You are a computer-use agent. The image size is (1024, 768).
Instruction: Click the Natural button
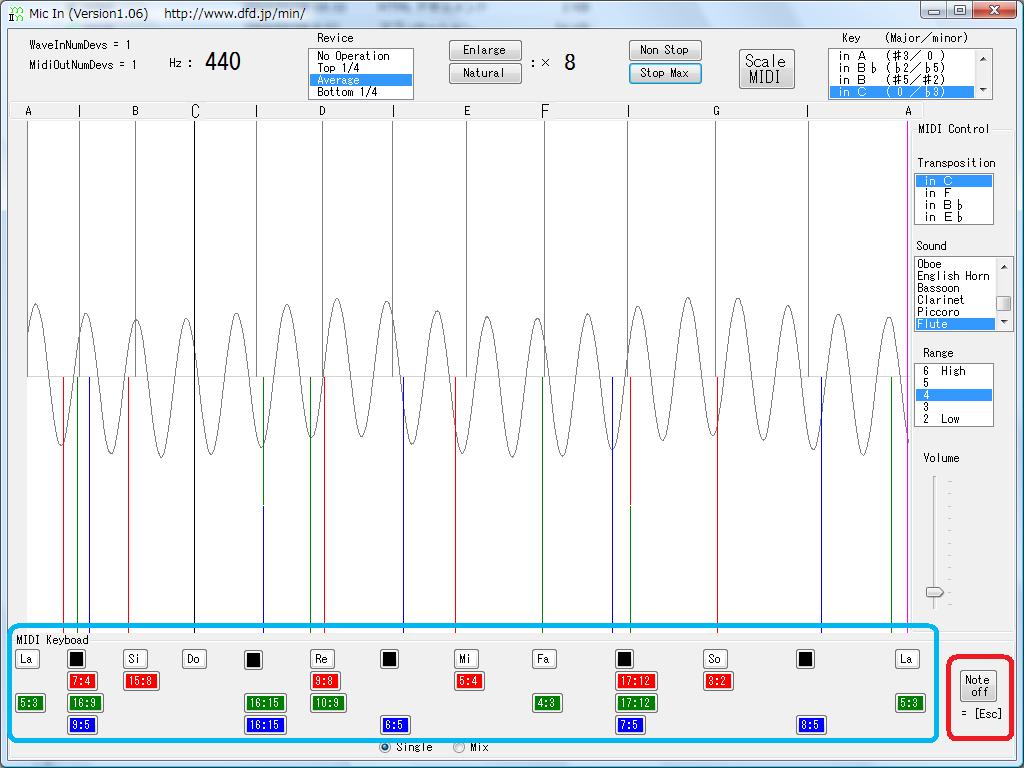(x=485, y=73)
